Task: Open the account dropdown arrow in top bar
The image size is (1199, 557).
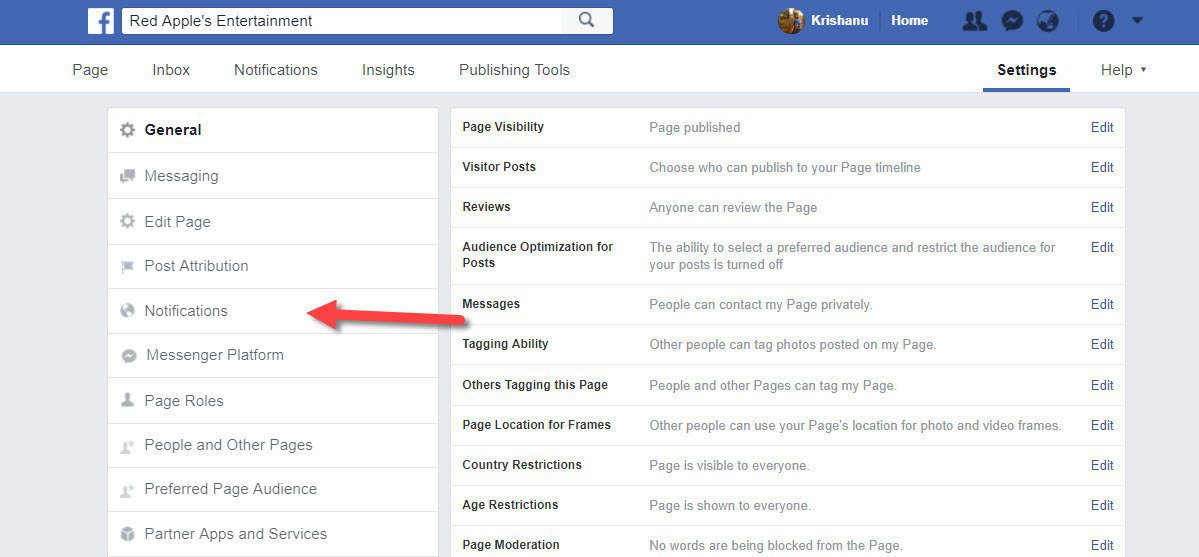Action: 1137,21
